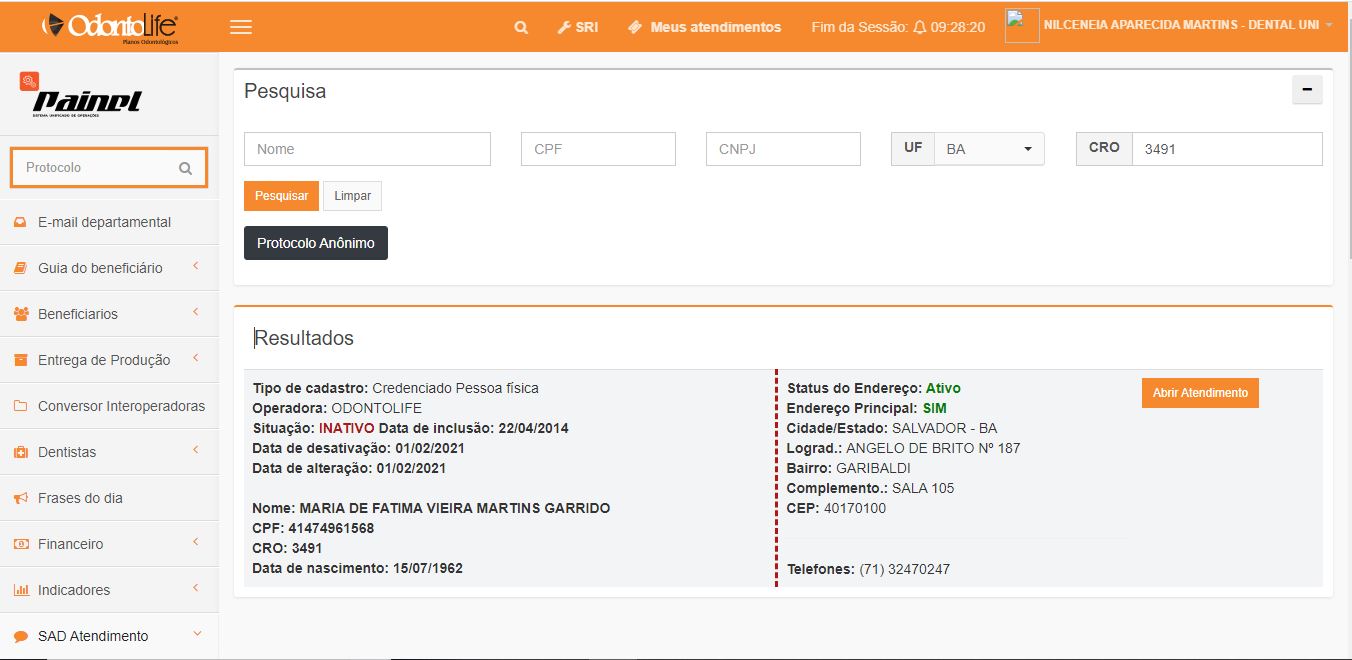Toggle the hamburger sidebar menu

241,27
